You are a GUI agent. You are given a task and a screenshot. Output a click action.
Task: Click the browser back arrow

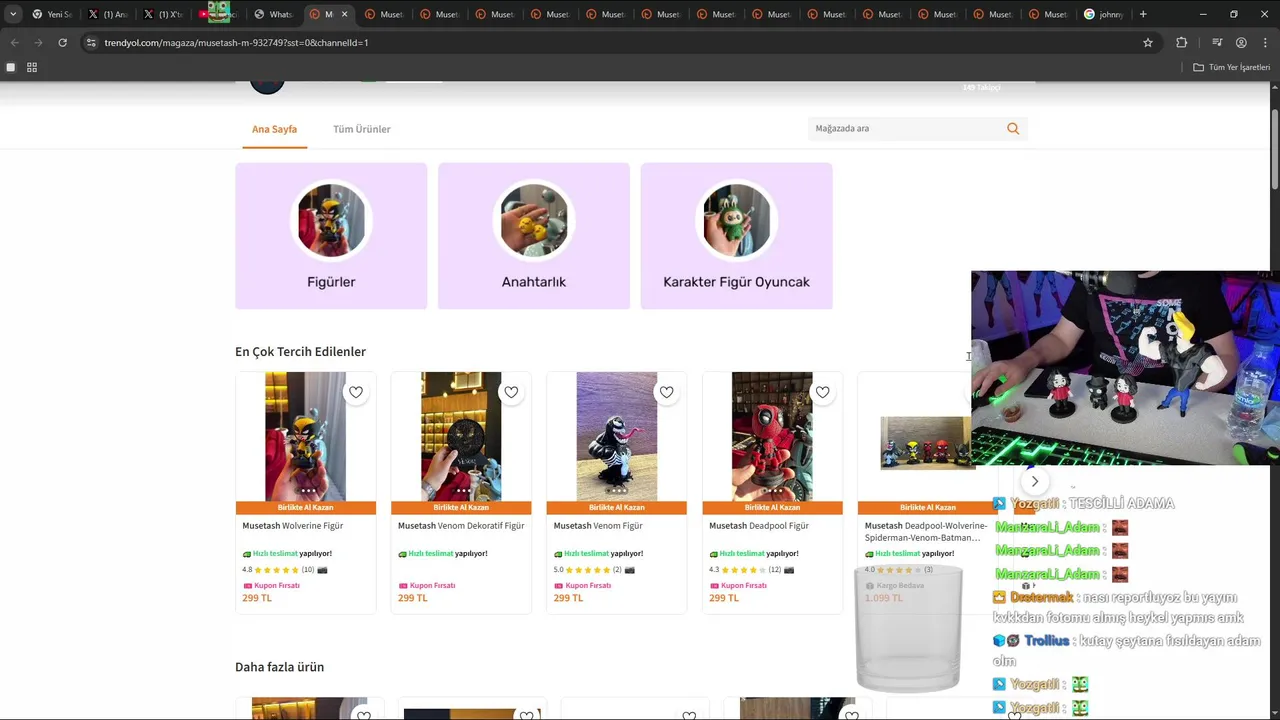[14, 43]
